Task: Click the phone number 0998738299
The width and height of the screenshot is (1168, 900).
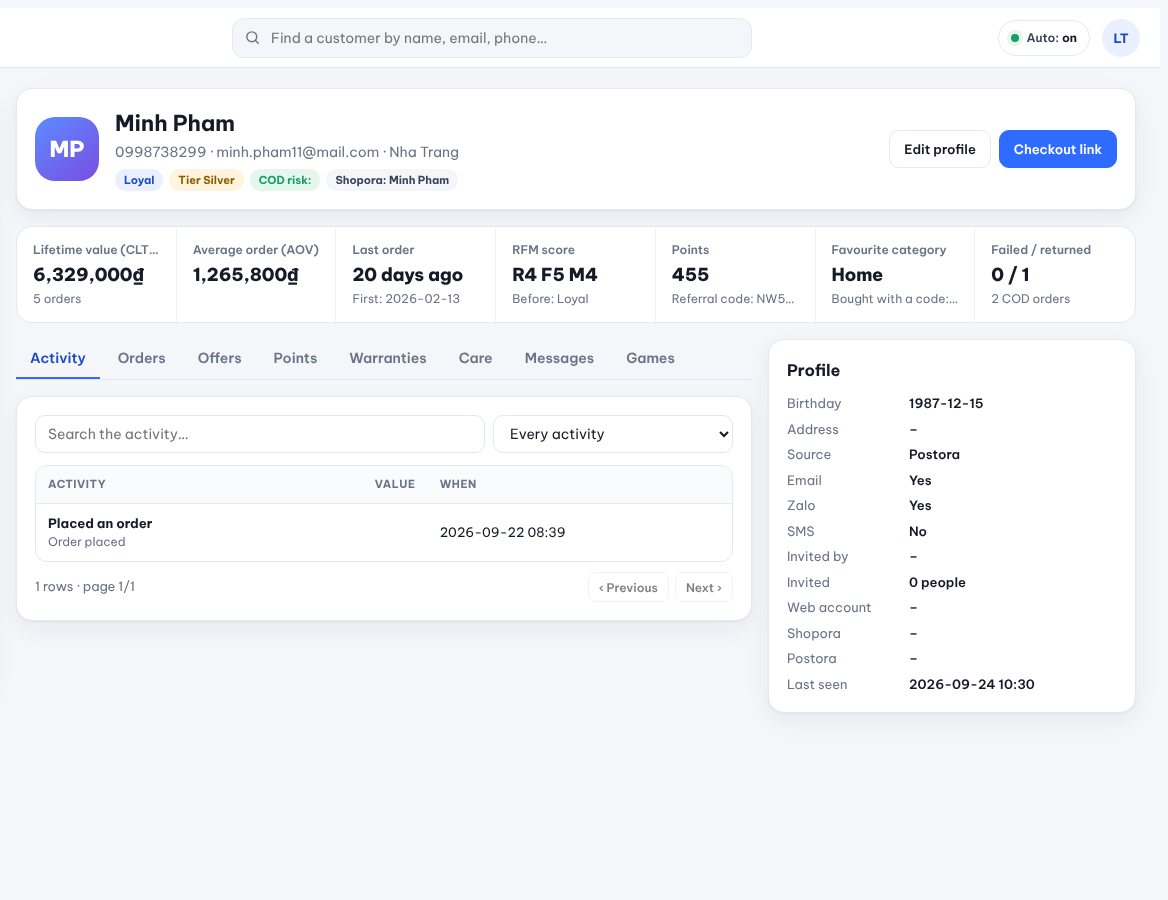Action: pos(160,152)
